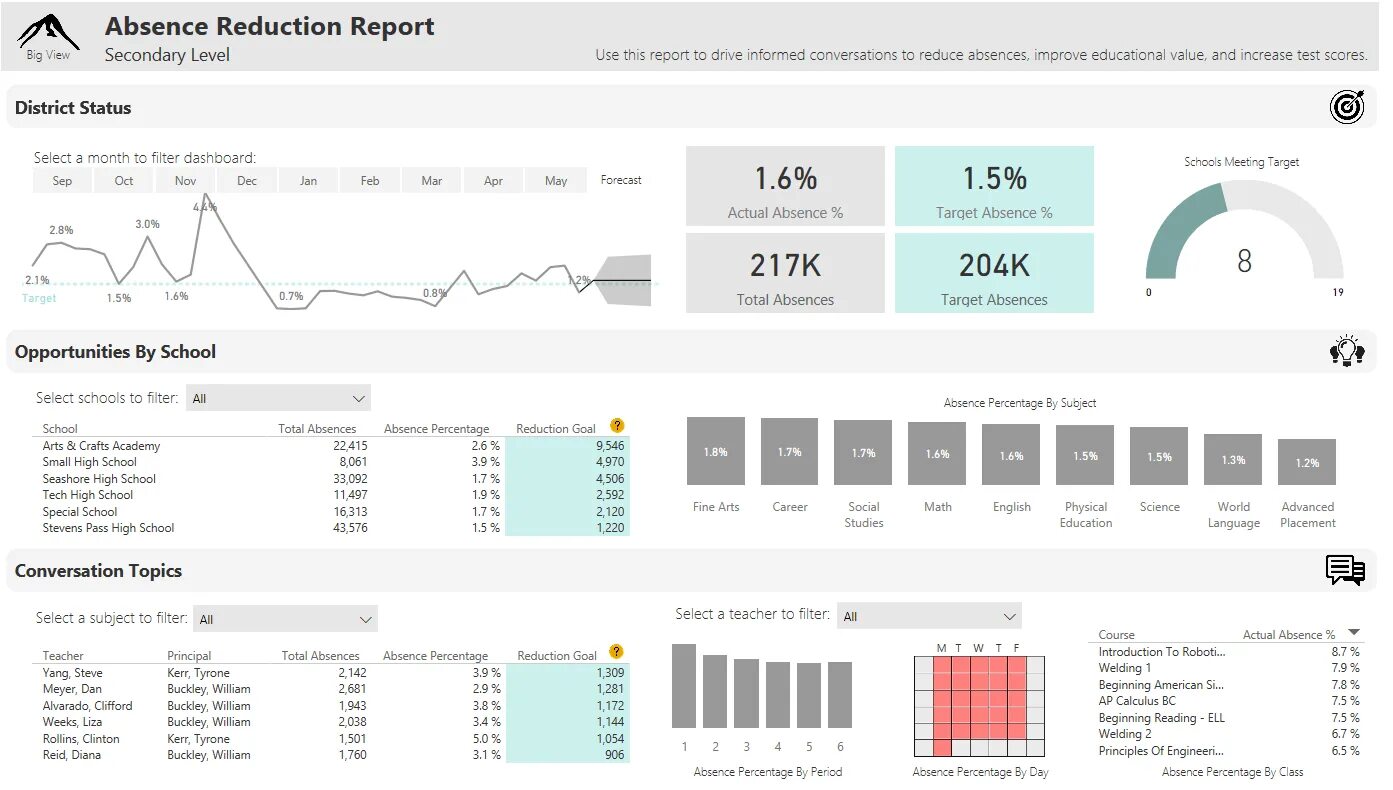Click the forecast shaded area on line chart
Image resolution: width=1393 pixels, height=790 pixels.
point(622,280)
